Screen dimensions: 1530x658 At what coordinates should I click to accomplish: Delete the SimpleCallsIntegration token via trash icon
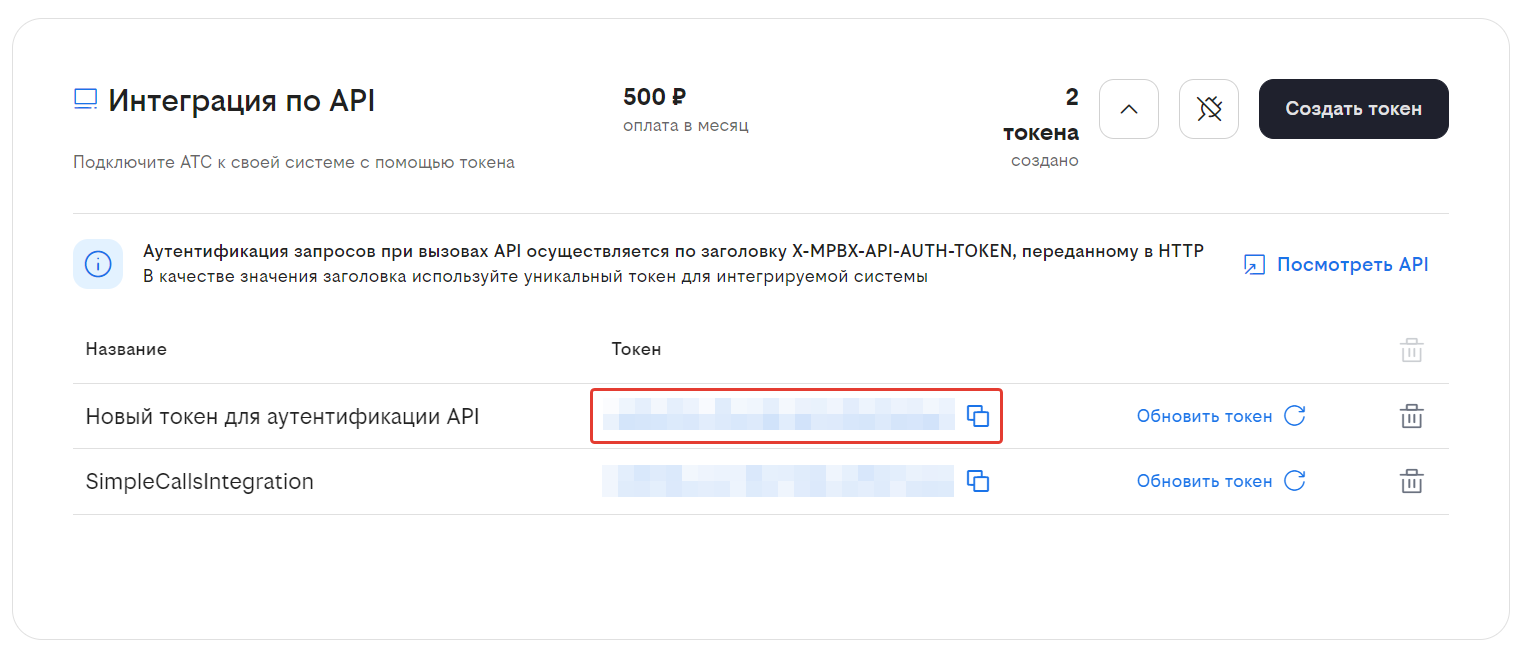tap(1411, 481)
